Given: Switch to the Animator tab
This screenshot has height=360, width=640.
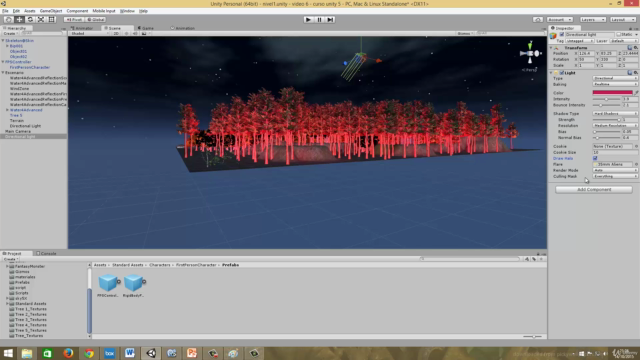Looking at the screenshot, I should tap(82, 28).
